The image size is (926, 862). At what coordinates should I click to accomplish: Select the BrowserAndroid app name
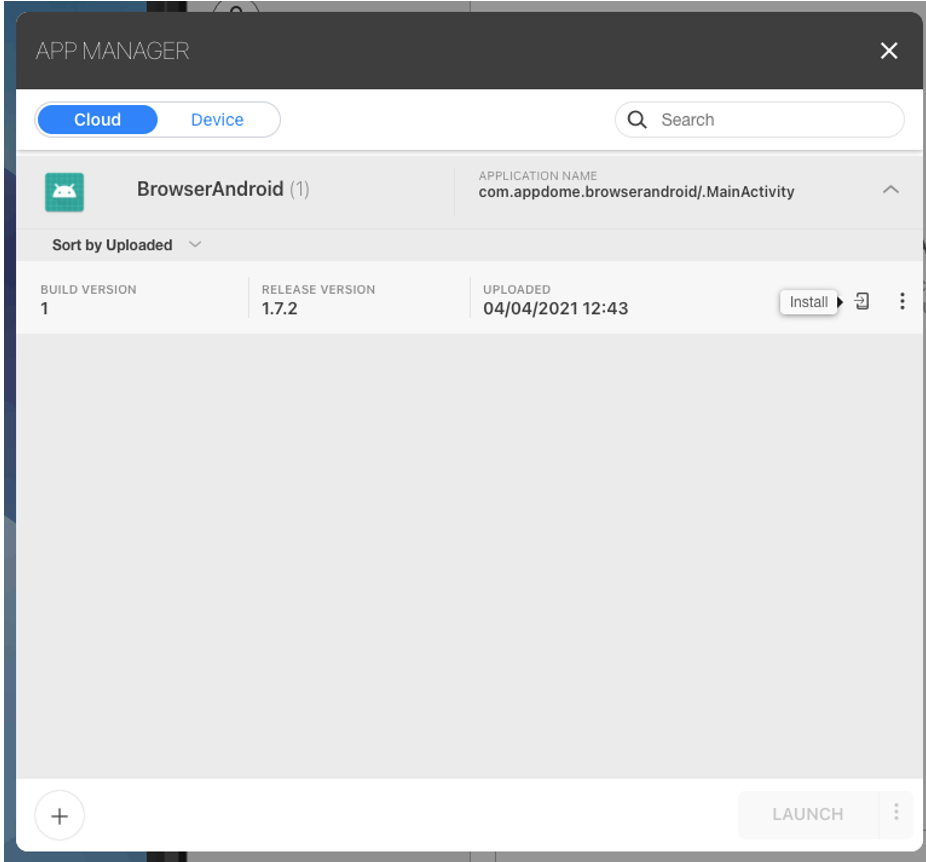pos(210,189)
